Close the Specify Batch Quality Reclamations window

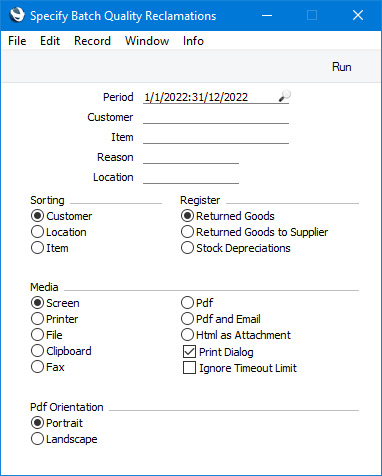click(x=358, y=15)
